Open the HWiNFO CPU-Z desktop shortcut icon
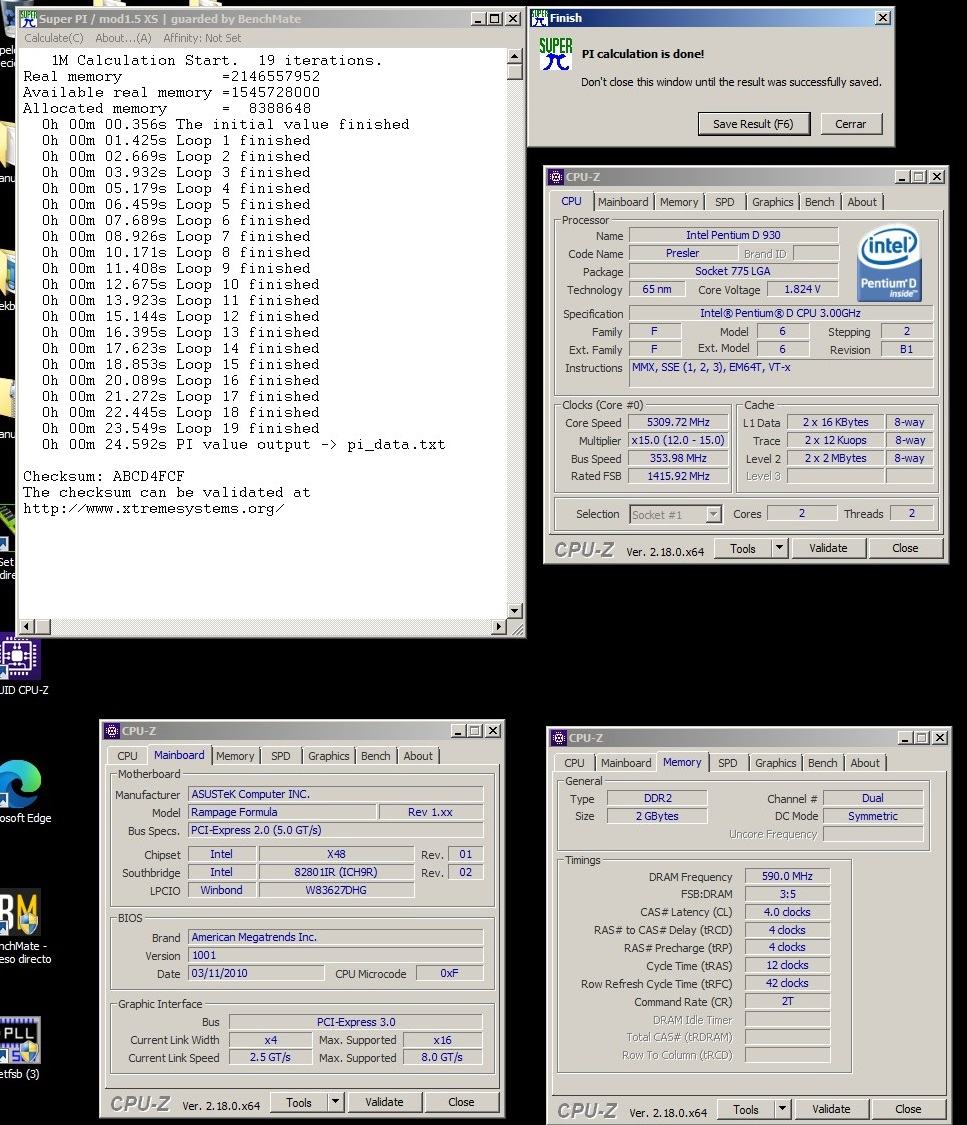The image size is (967, 1125). pos(19,656)
